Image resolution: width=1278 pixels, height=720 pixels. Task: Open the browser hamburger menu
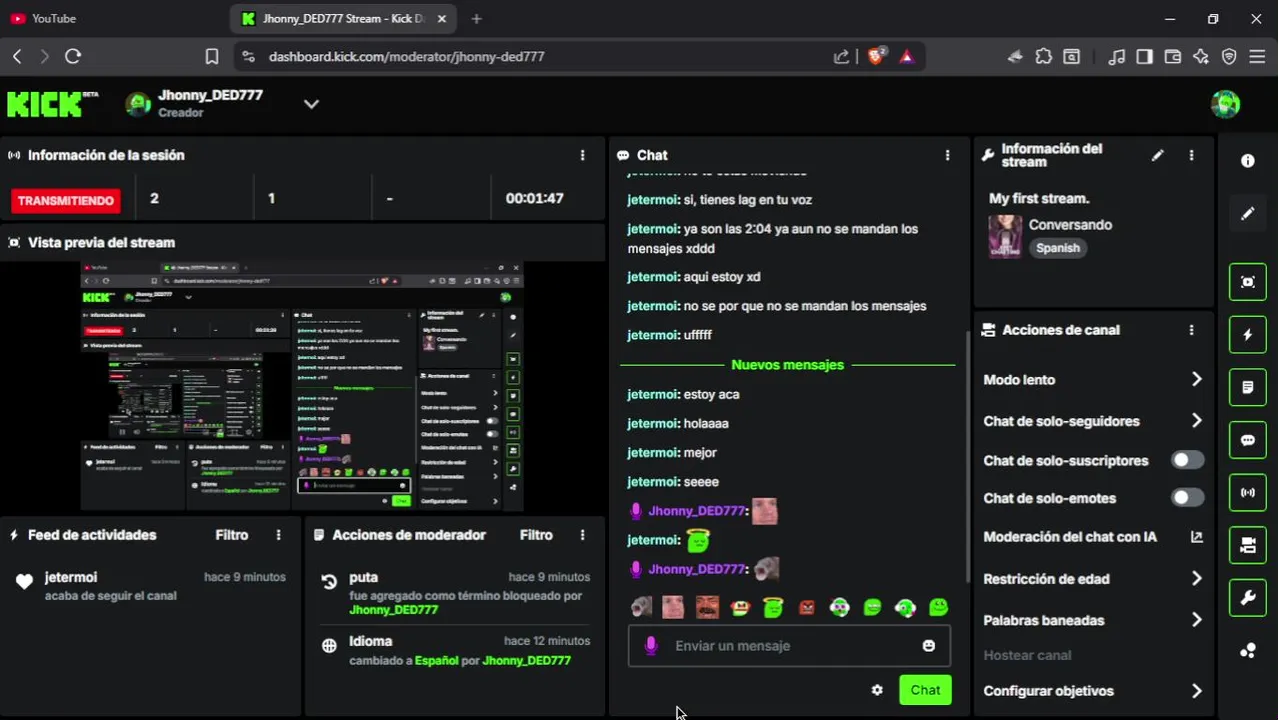[x=1258, y=57]
